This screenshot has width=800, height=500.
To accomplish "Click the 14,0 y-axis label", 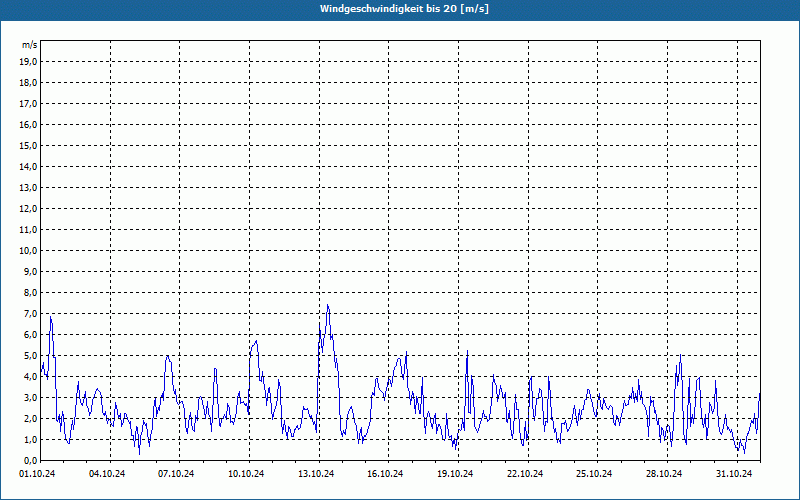I will point(29,166).
